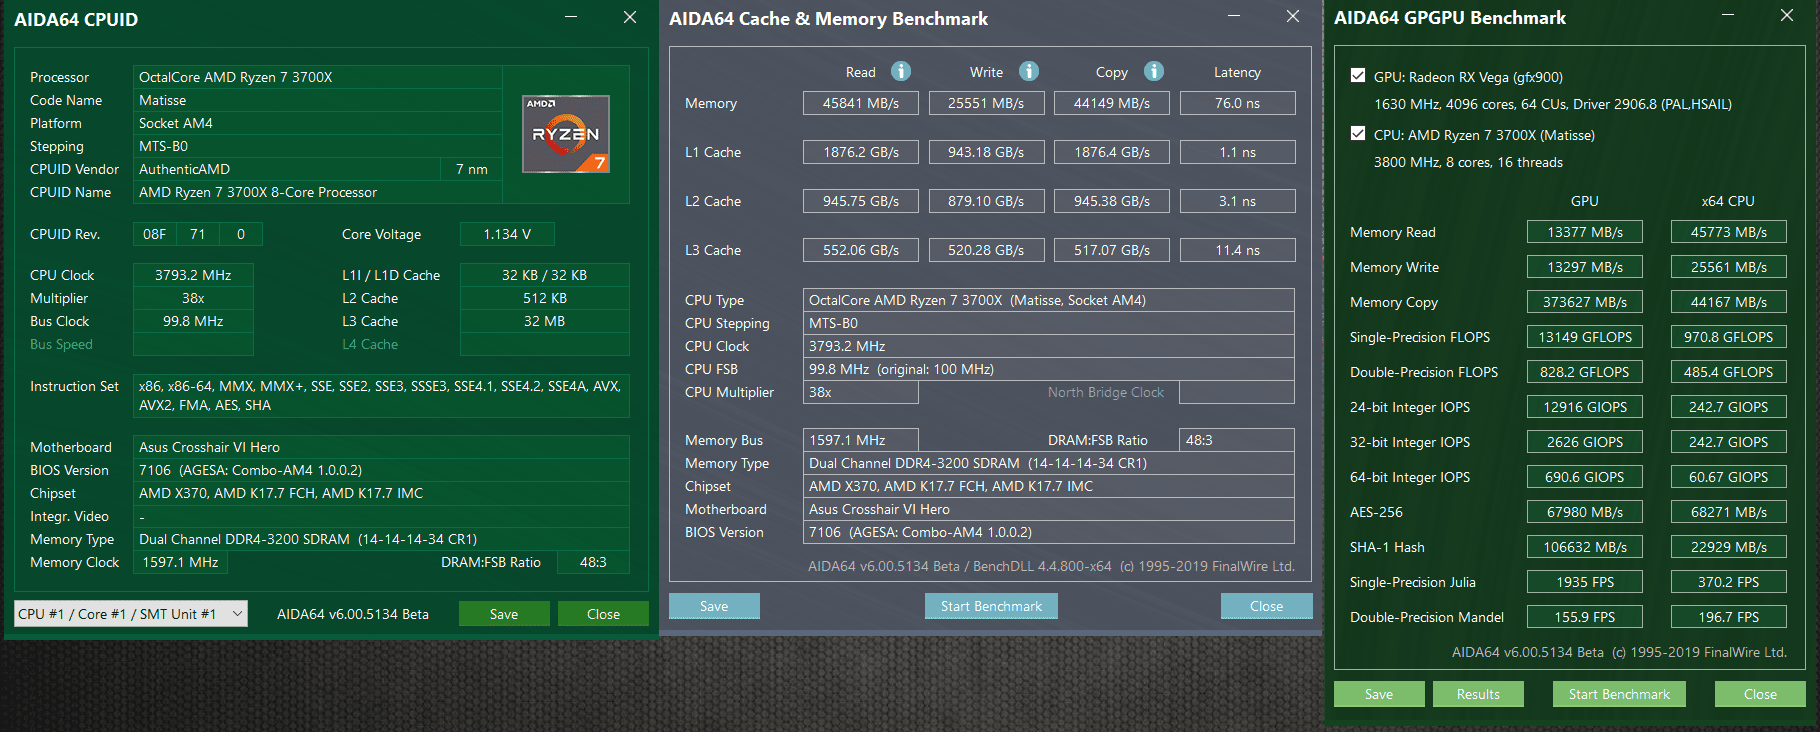Click Save in Cache & Memory Benchmark
The image size is (1820, 732).
click(x=714, y=606)
